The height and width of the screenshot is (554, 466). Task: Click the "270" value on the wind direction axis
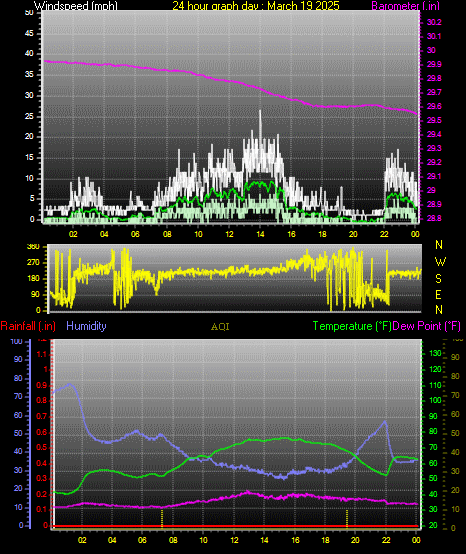(x=33, y=263)
